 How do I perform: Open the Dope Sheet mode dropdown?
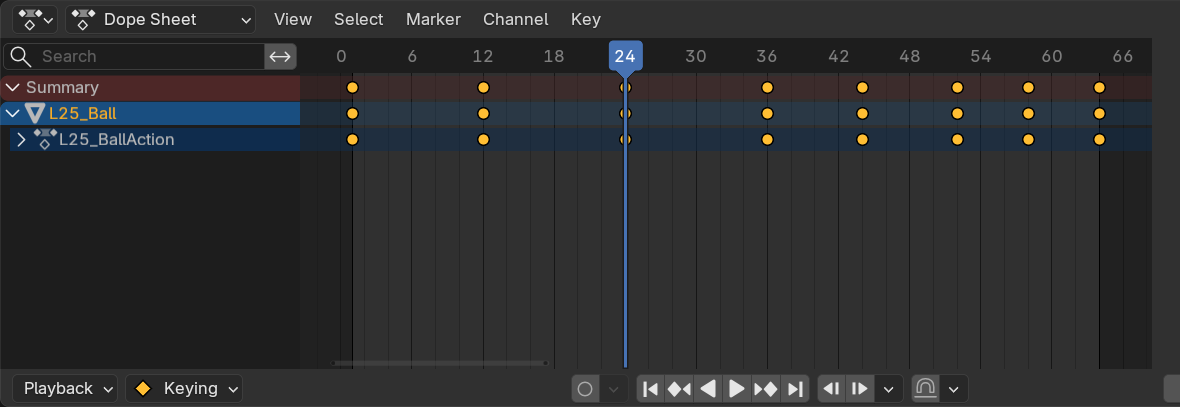pyautogui.click(x=160, y=20)
